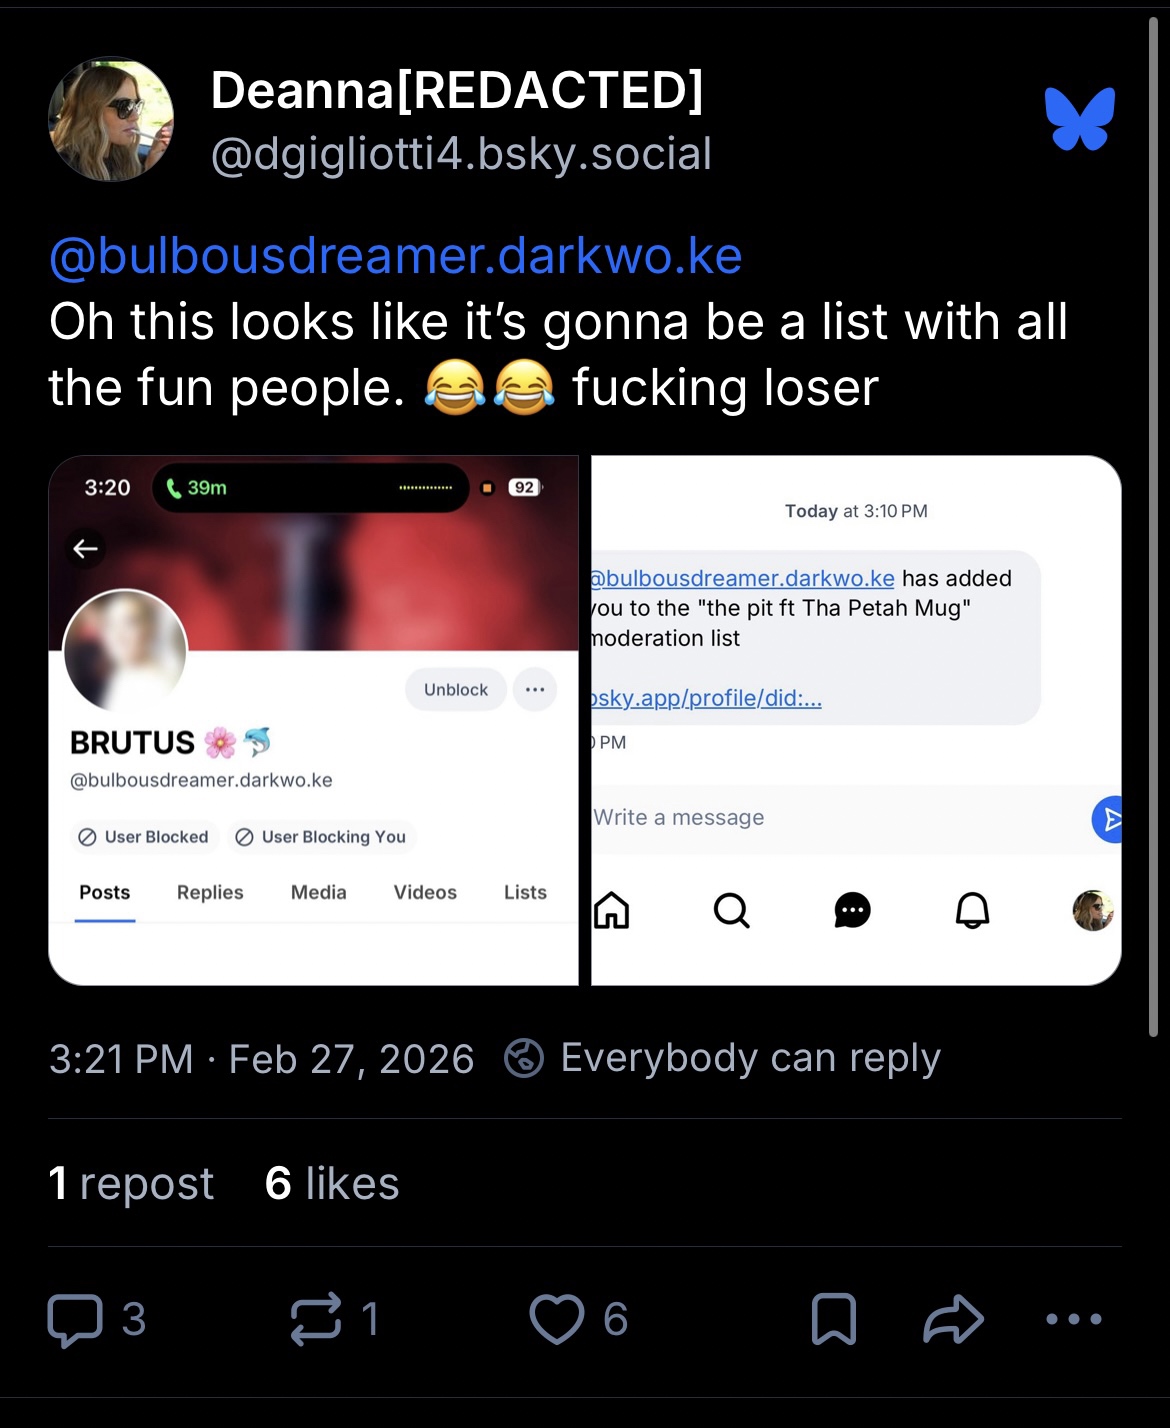
Task: Switch to the Replies tab
Action: pyautogui.click(x=210, y=892)
